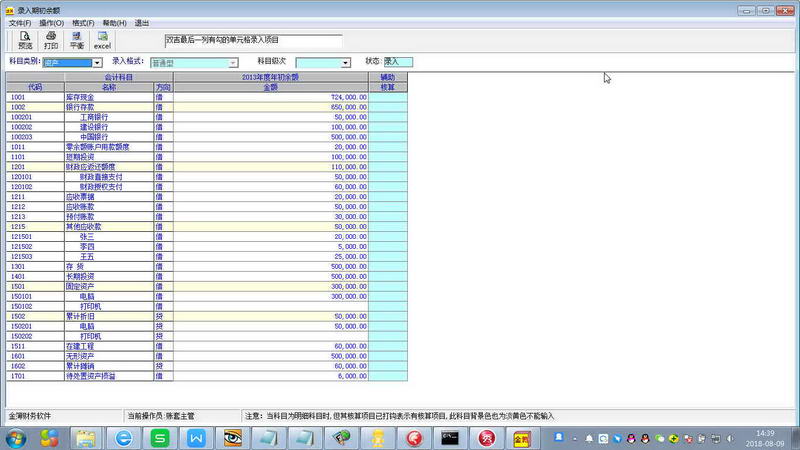Open the file explorer folder taskbar icon
This screenshot has width=800, height=450.
pos(86,438)
